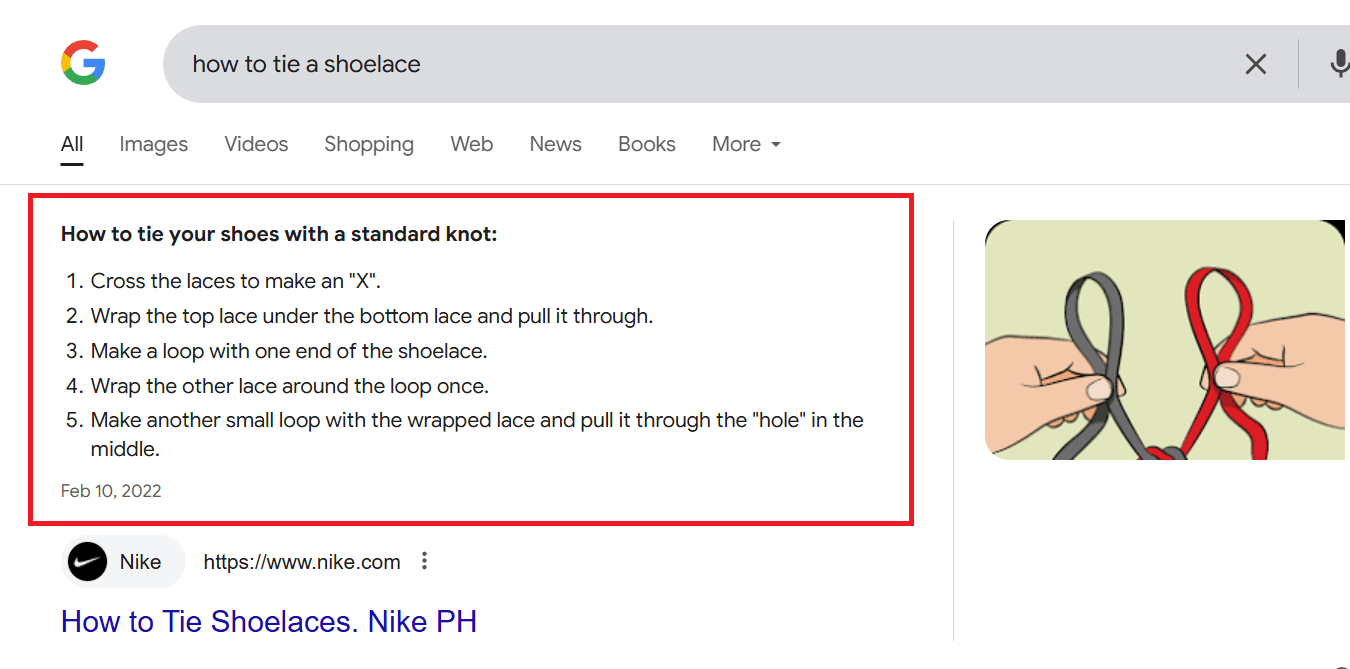
Task: Click the Nike swoosh favicon
Action: 87,562
